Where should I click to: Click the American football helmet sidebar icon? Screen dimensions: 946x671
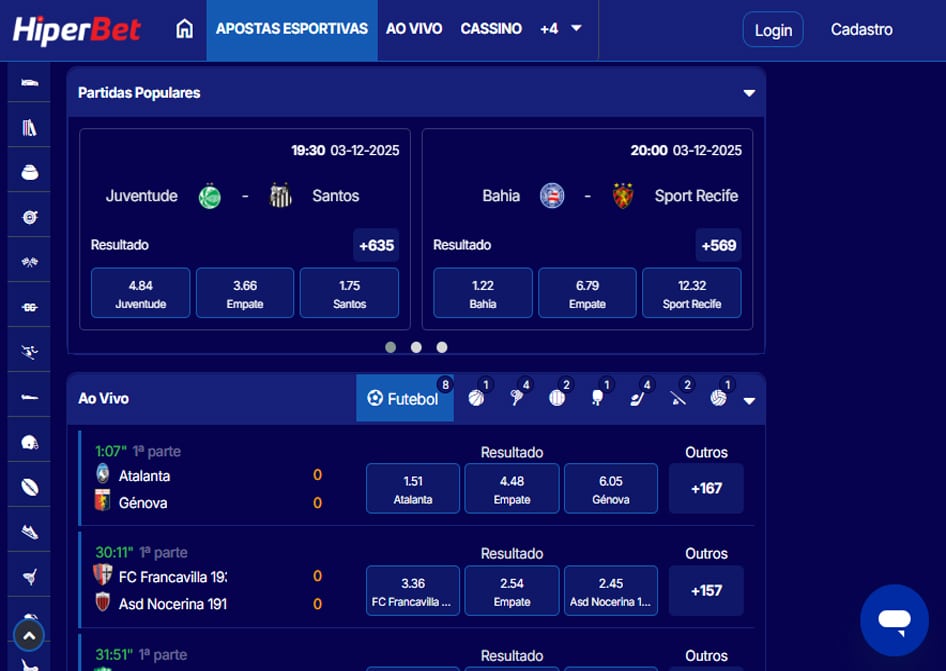click(x=28, y=440)
